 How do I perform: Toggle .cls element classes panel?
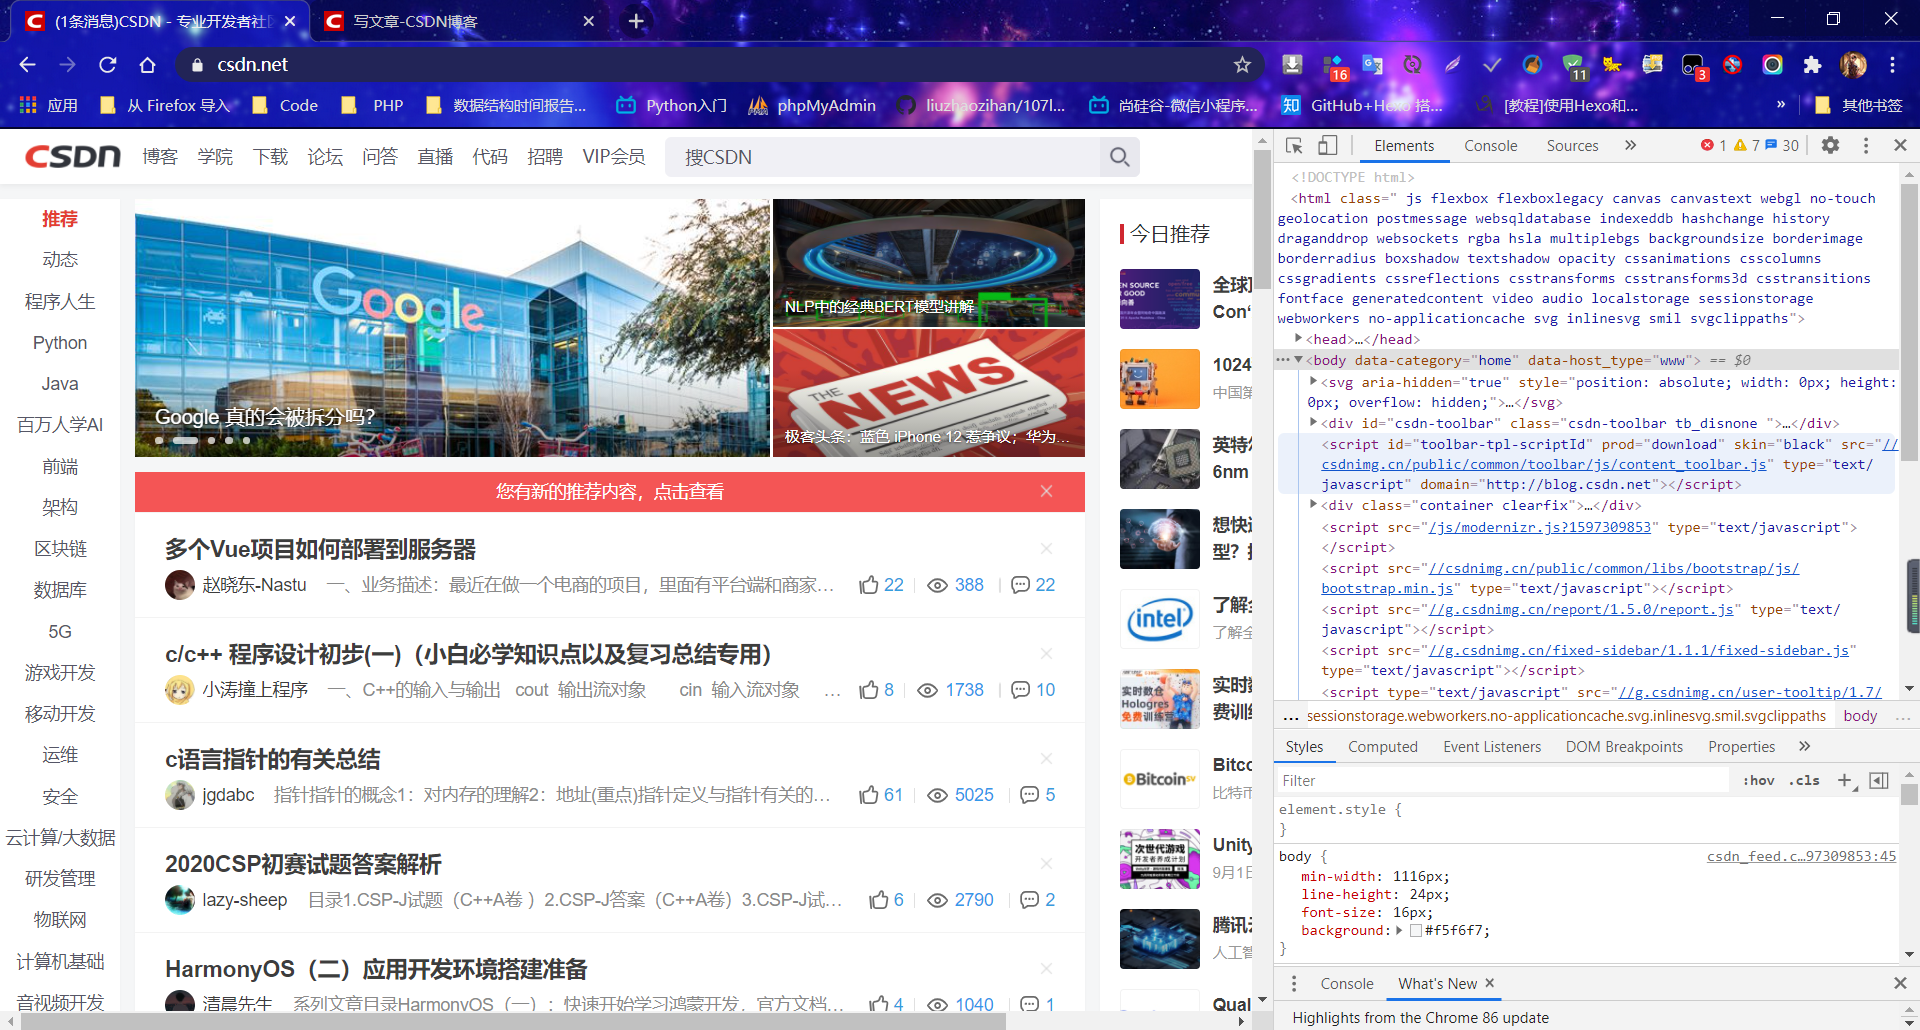(x=1804, y=780)
